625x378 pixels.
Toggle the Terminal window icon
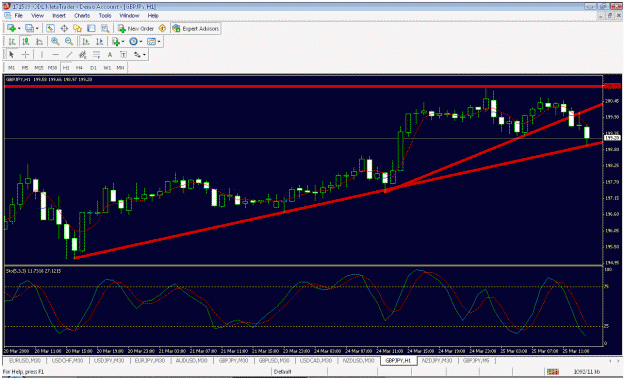[91, 28]
